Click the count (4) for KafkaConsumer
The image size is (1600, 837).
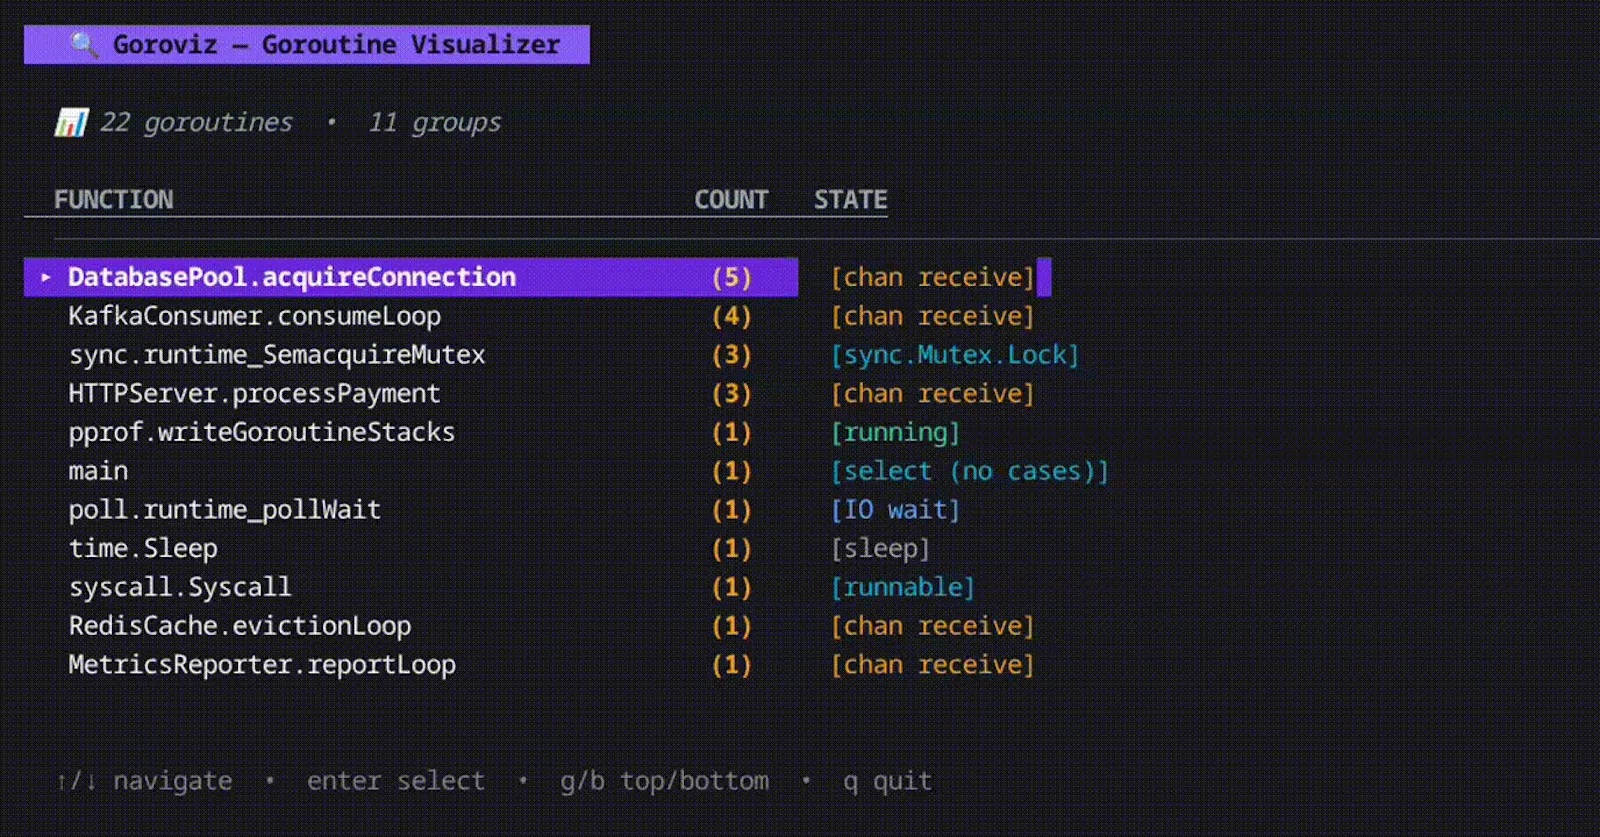coord(731,316)
